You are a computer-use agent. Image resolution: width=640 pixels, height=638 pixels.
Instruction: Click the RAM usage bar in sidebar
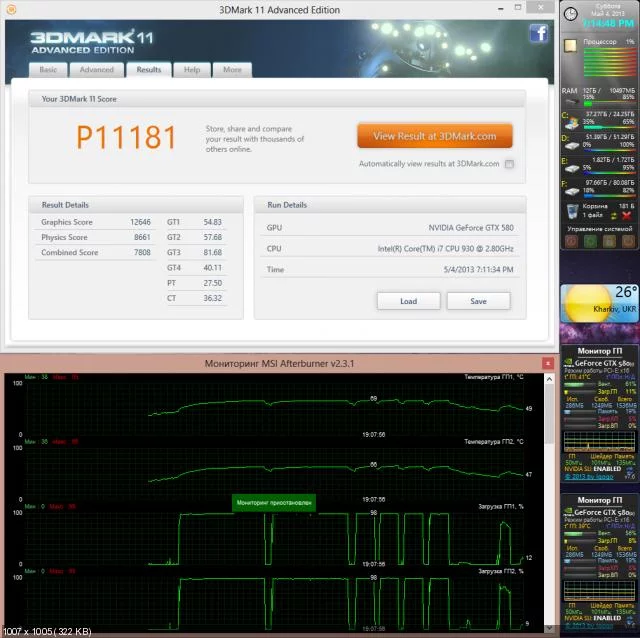(x=608, y=104)
